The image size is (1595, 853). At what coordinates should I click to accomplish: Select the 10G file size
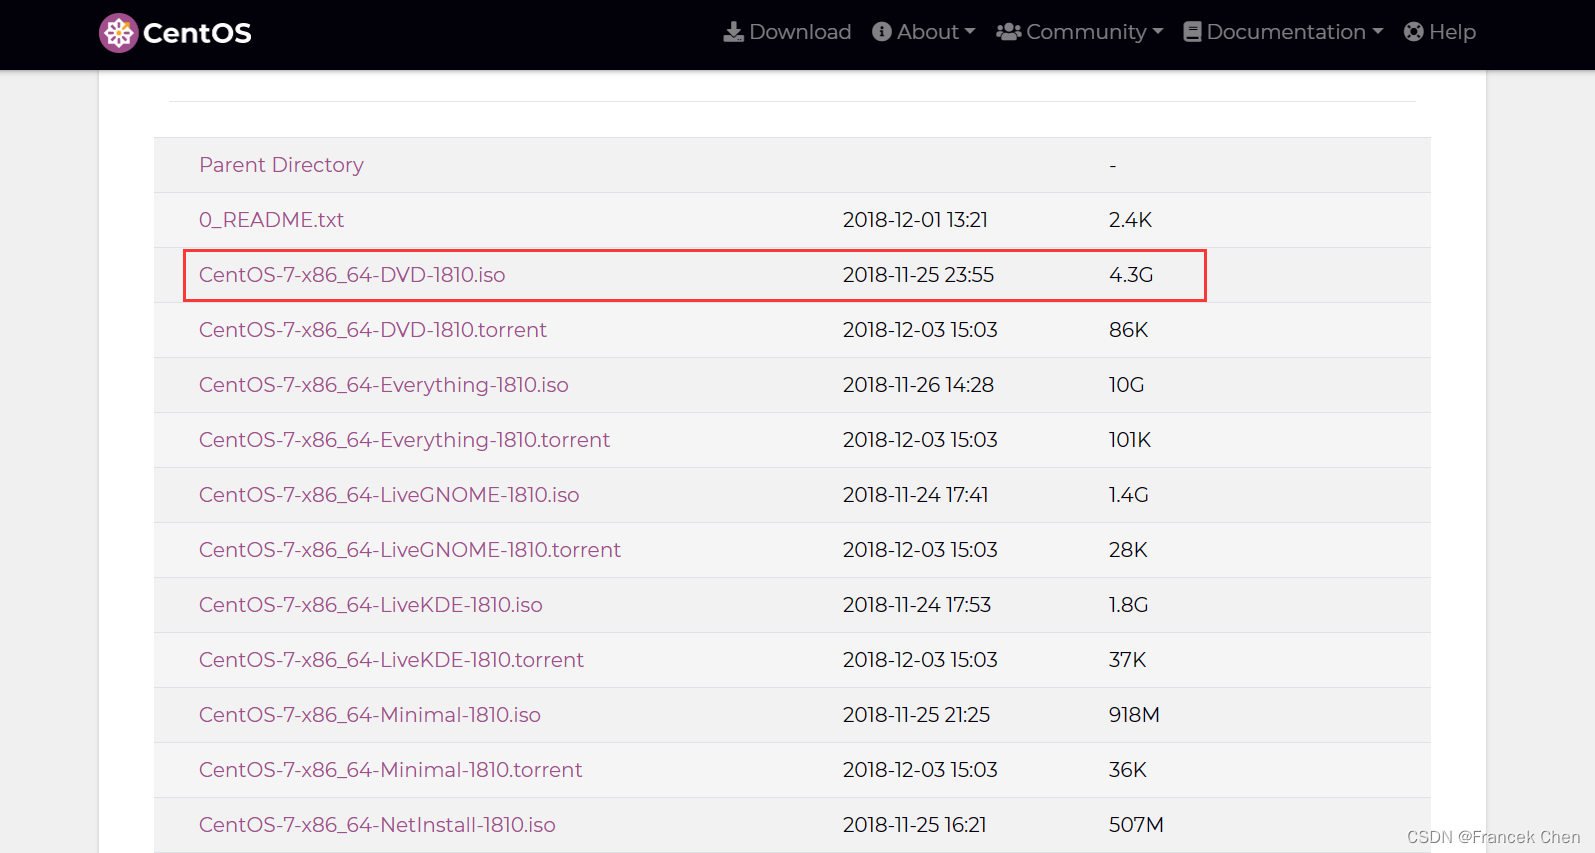1126,385
